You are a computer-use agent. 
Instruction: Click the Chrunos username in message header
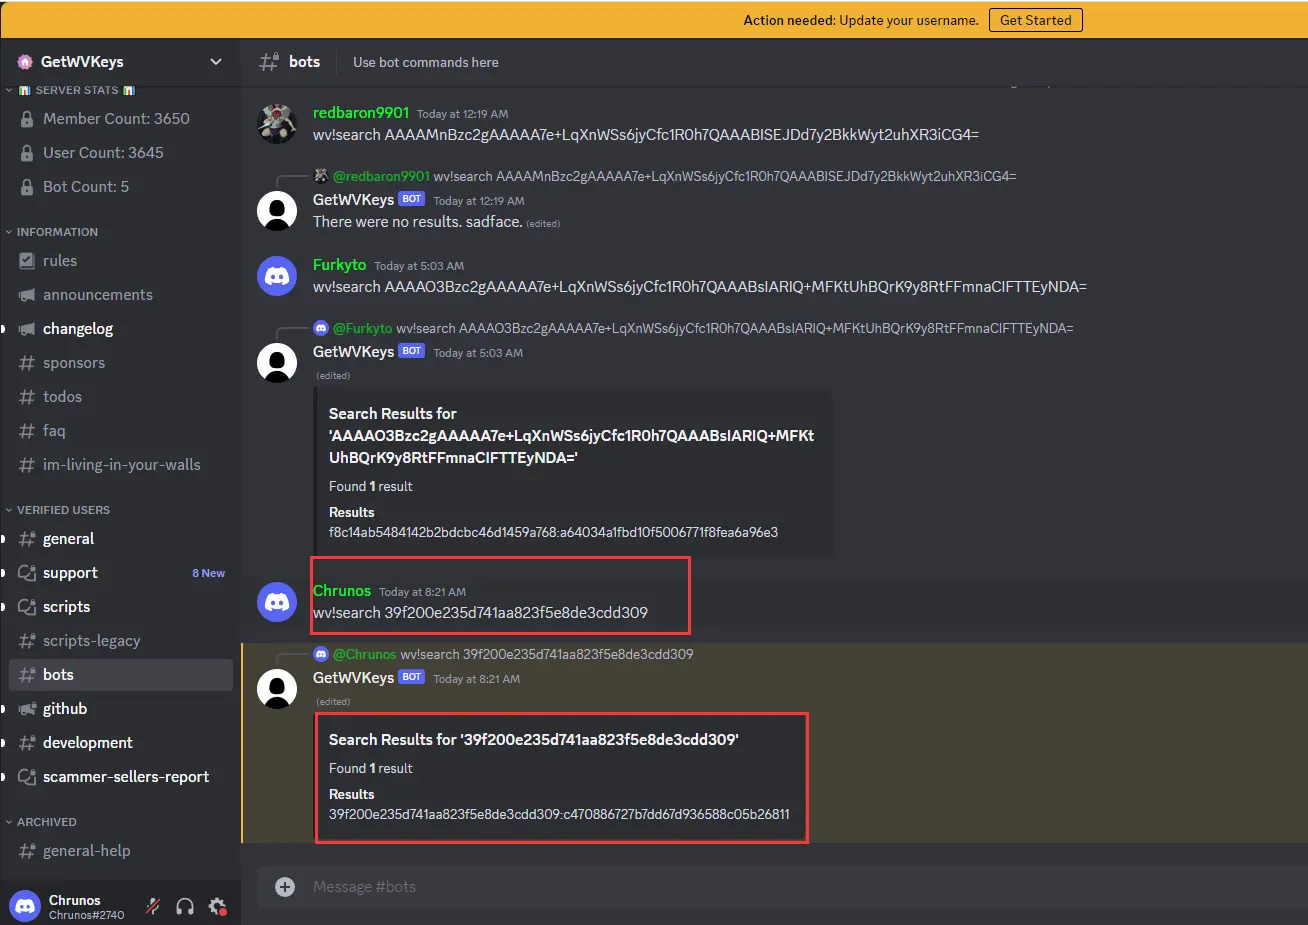[342, 591]
